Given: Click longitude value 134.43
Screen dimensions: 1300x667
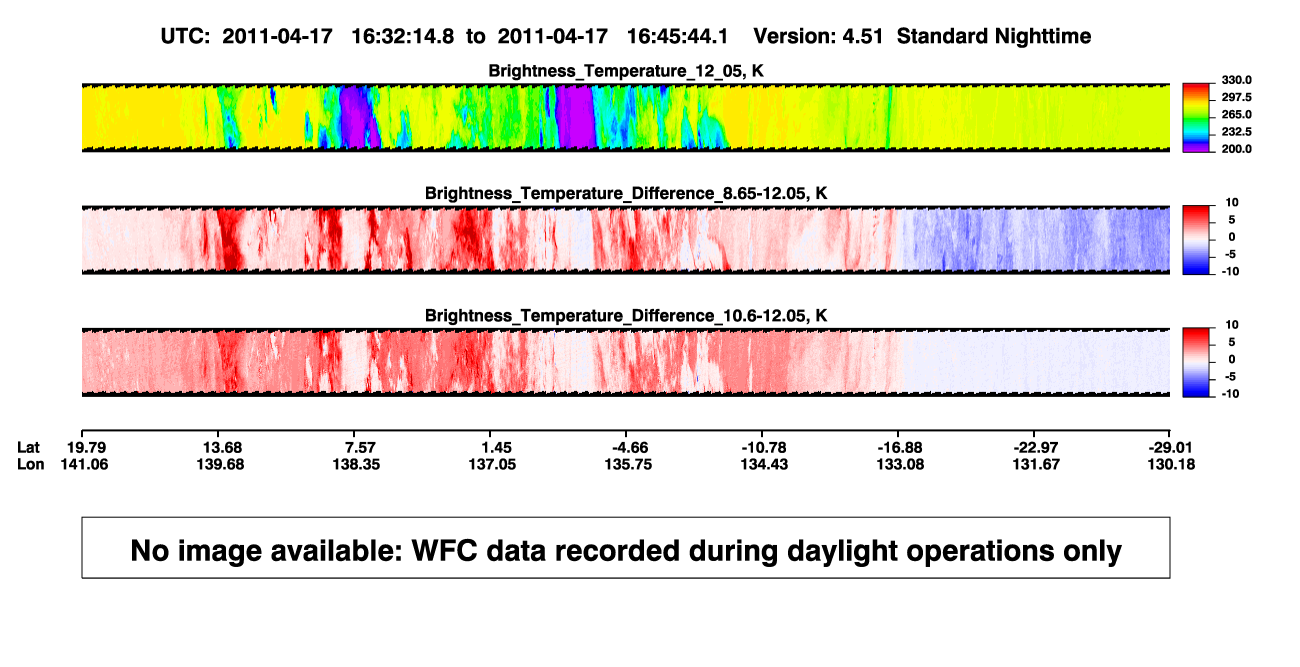Looking at the screenshot, I should 762,464.
